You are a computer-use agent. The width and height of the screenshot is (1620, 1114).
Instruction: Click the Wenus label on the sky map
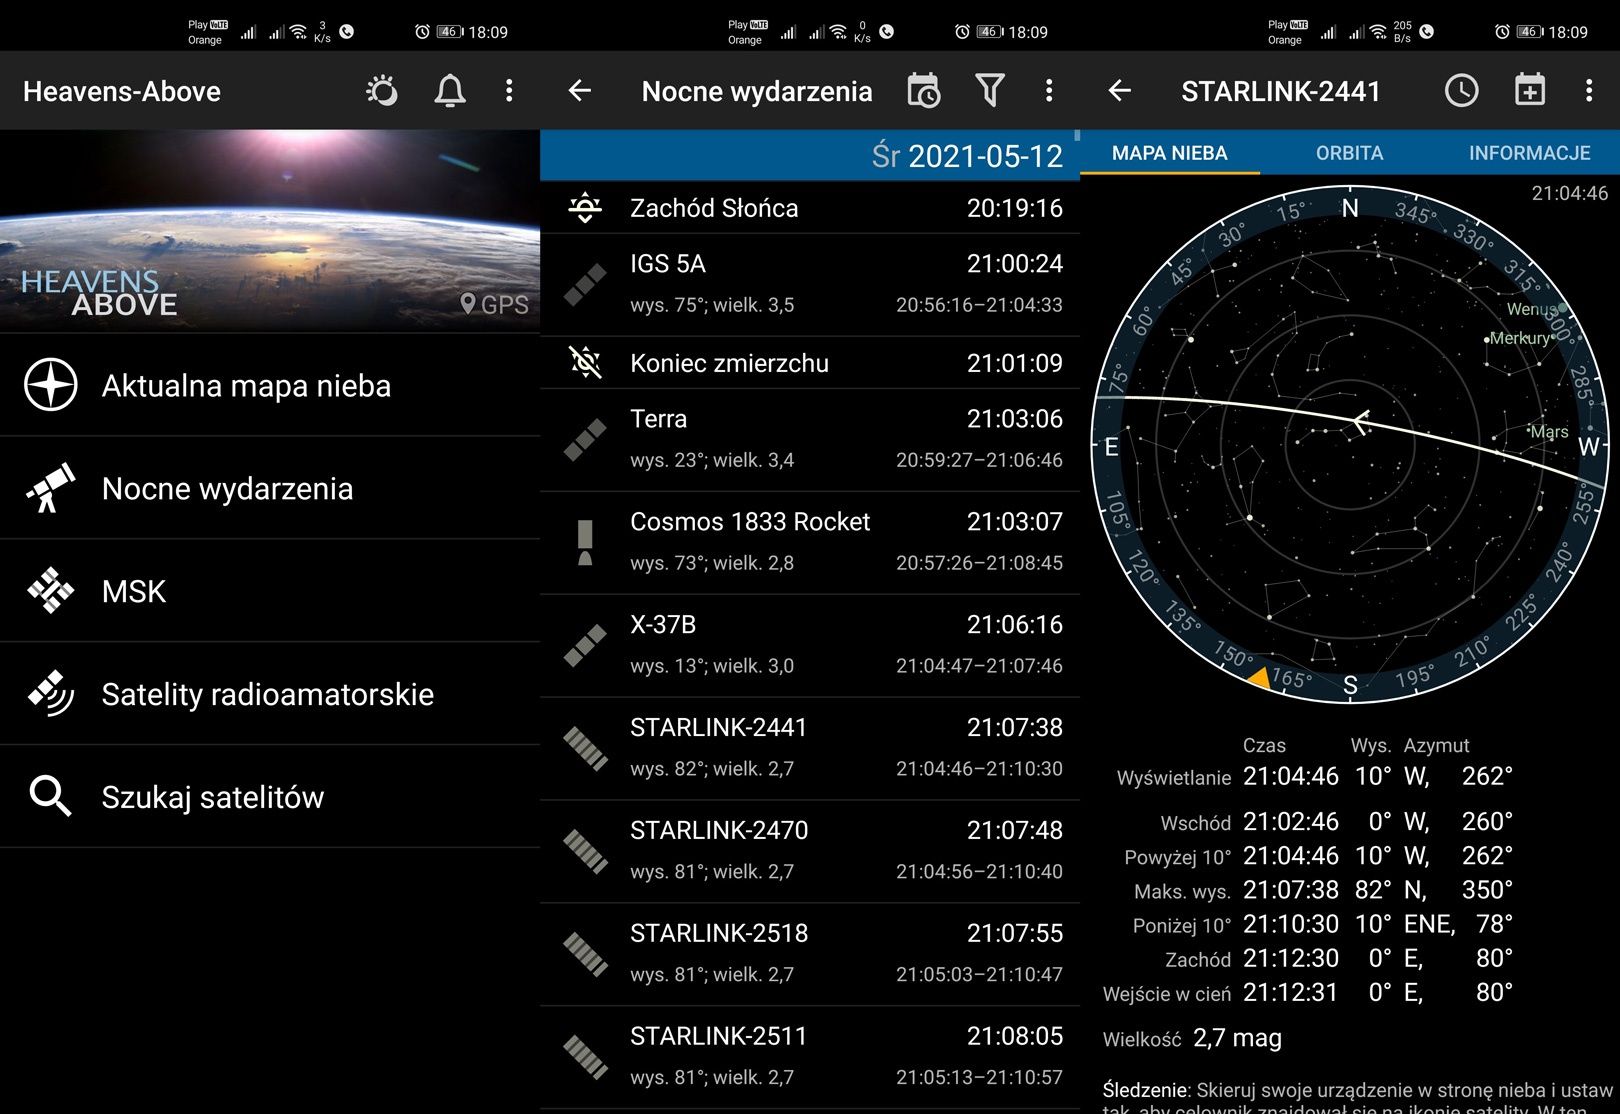point(1533,309)
